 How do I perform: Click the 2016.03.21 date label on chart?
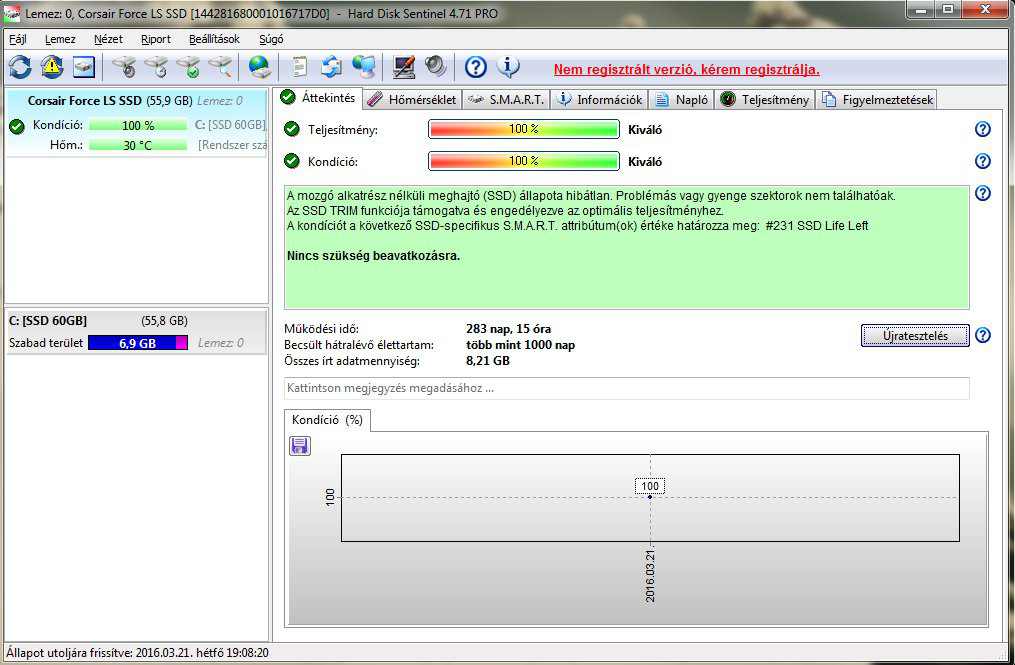[x=650, y=575]
